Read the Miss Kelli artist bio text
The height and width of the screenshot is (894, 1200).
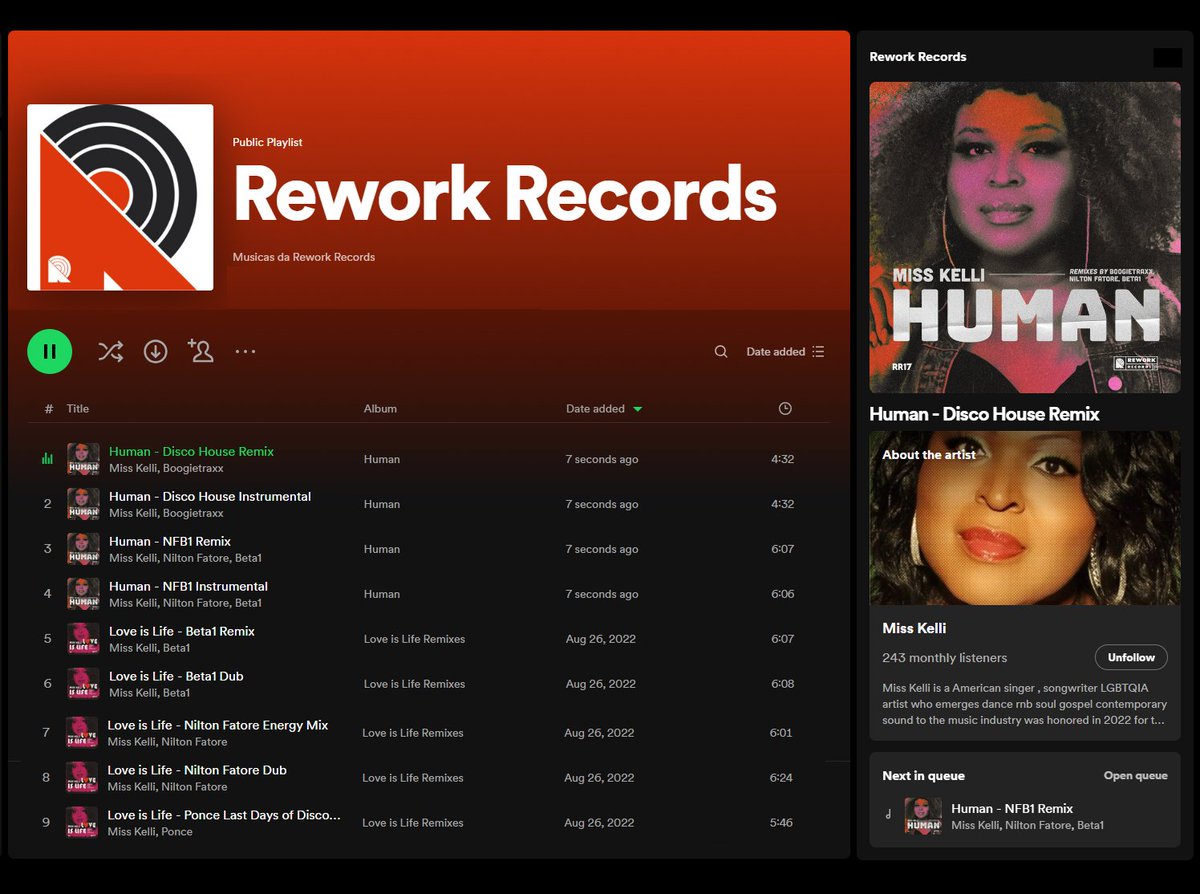1024,704
